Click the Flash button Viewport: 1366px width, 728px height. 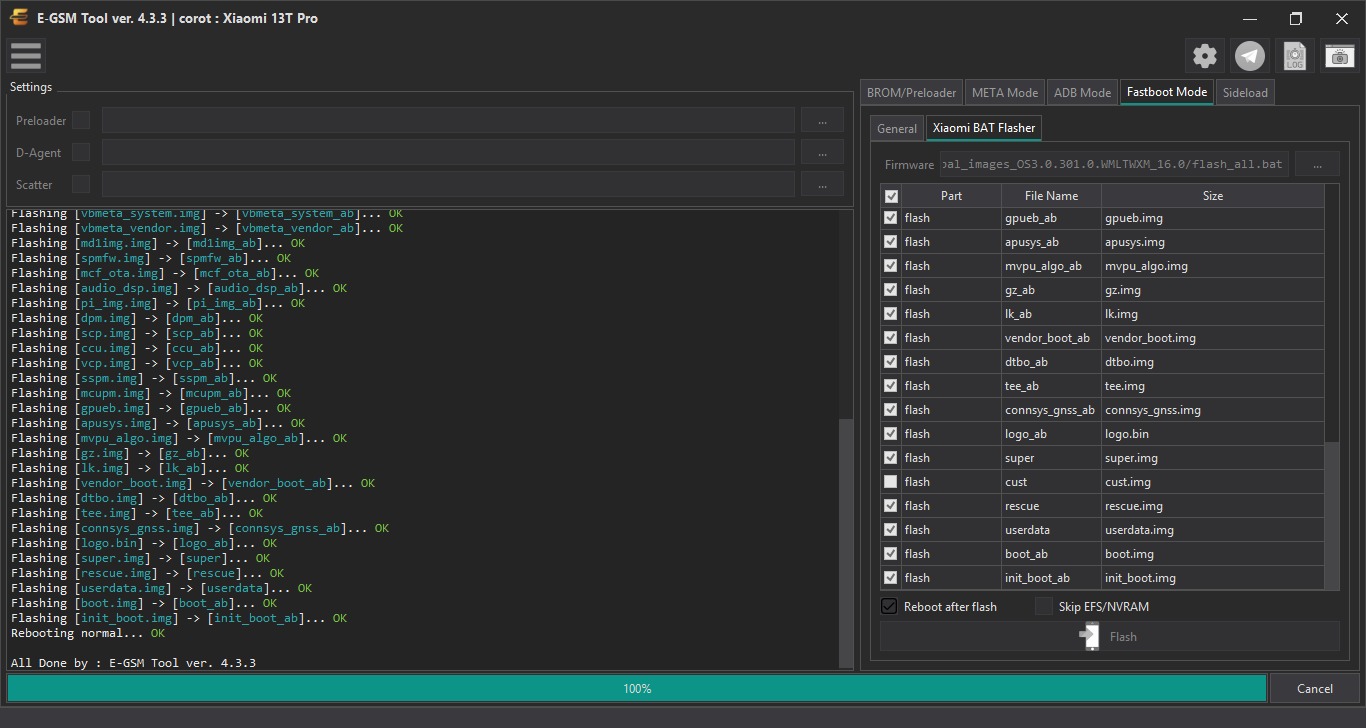(x=1110, y=637)
